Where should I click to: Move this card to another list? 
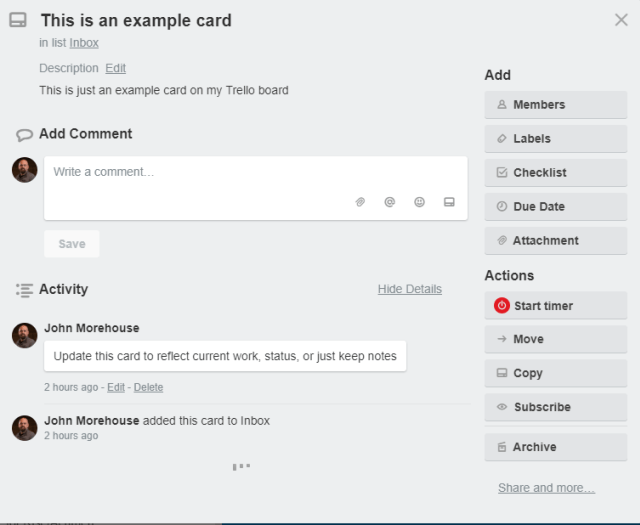(555, 340)
